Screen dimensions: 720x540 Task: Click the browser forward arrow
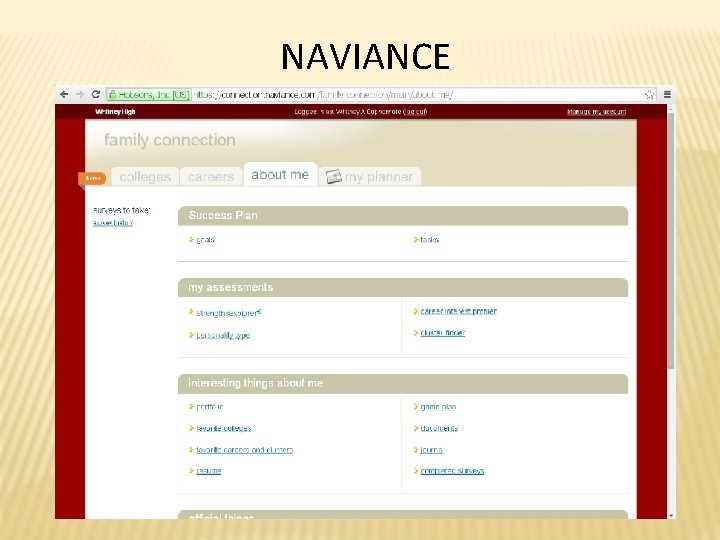point(80,95)
